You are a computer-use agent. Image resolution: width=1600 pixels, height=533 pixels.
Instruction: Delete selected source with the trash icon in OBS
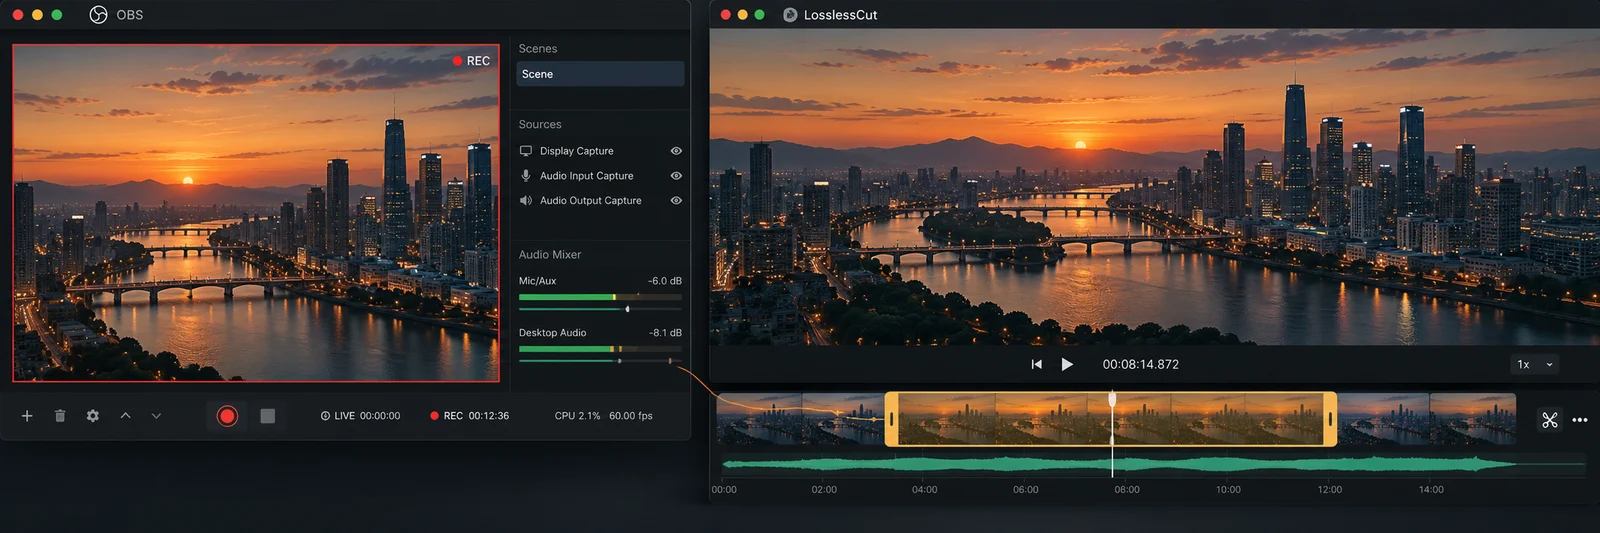[60, 416]
